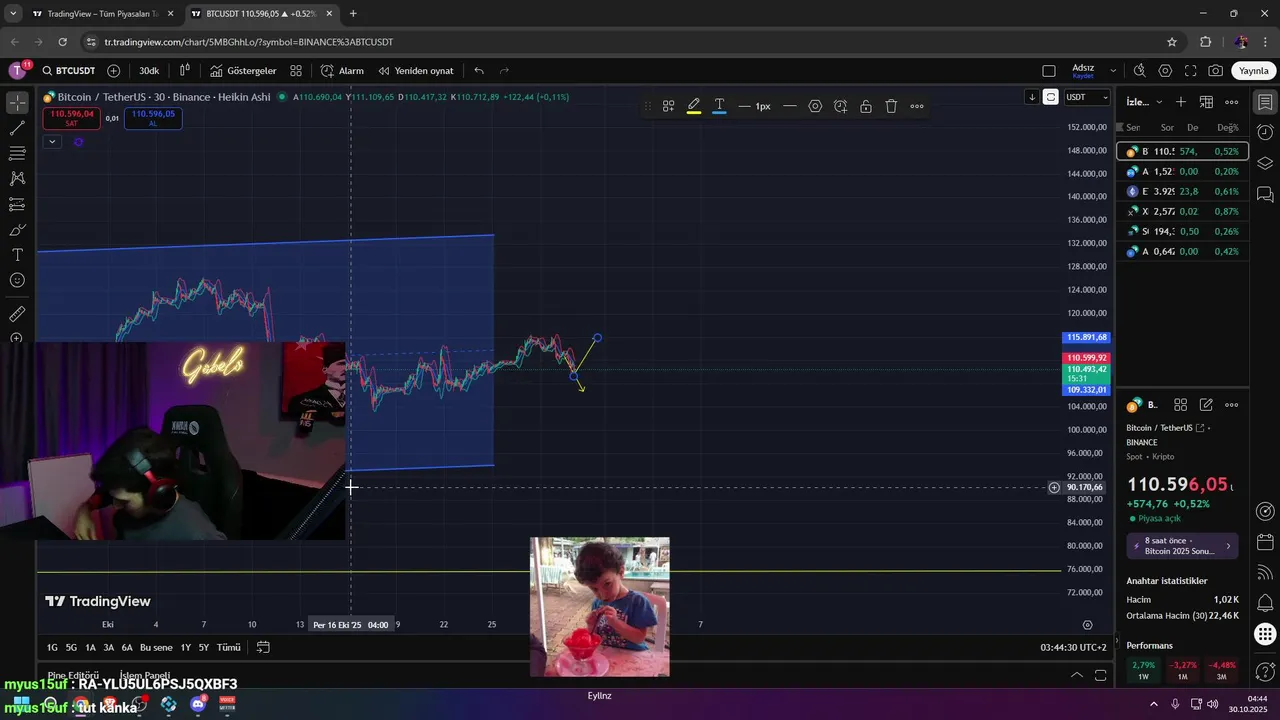
Task: Select the X 2,57 watchlist row
Action: click(1183, 211)
